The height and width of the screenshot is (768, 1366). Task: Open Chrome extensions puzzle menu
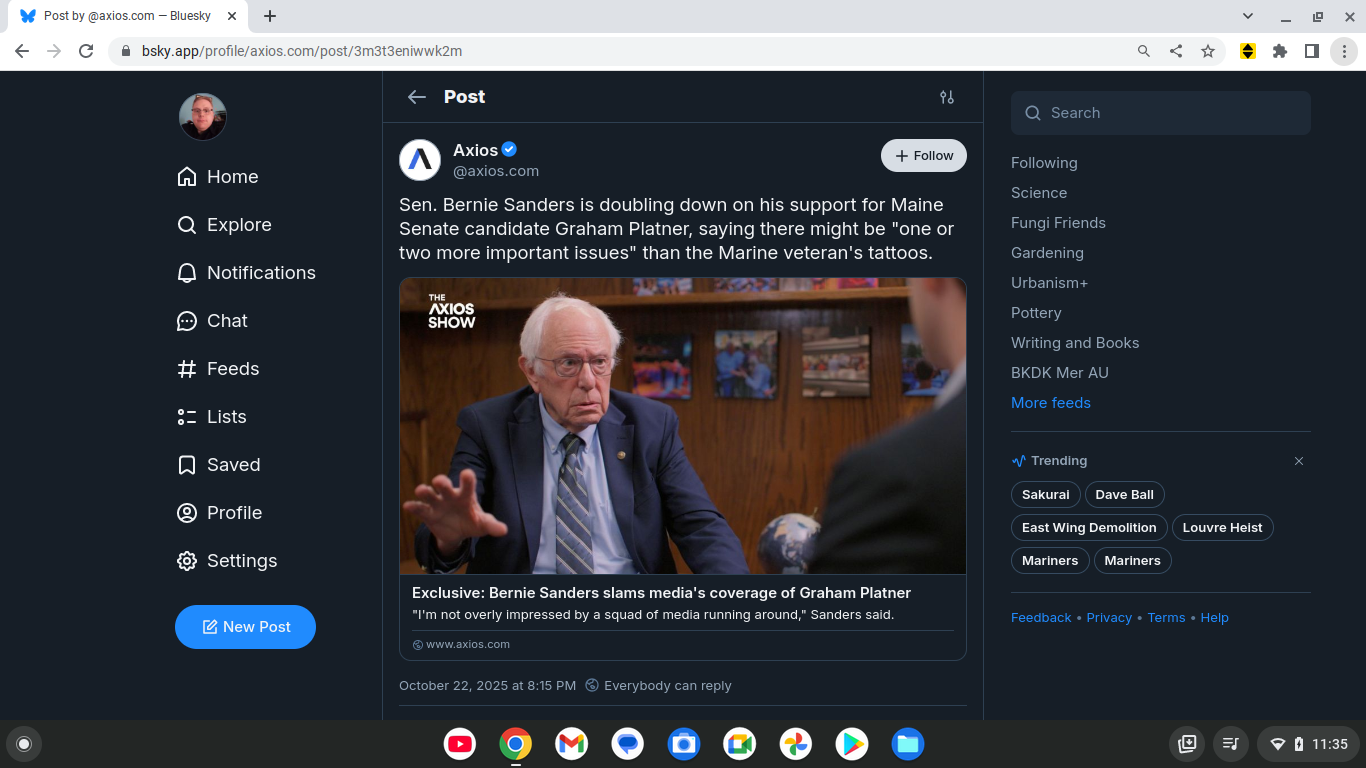(1280, 51)
